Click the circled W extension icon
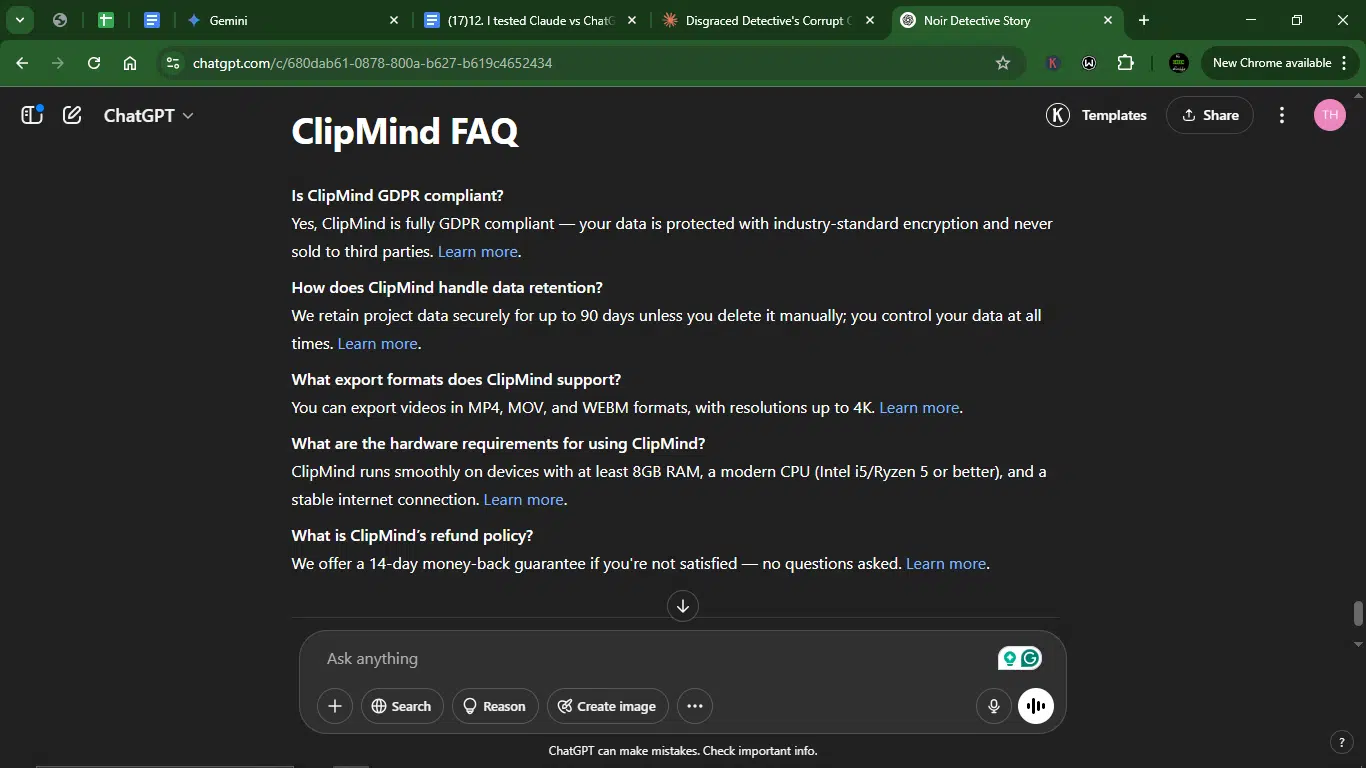This screenshot has height=768, width=1366. 1089,63
